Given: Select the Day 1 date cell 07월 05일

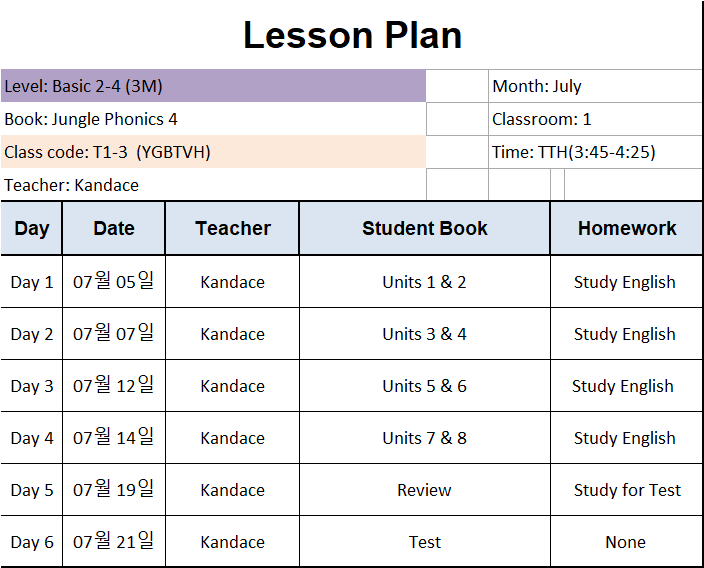Looking at the screenshot, I should coord(114,282).
